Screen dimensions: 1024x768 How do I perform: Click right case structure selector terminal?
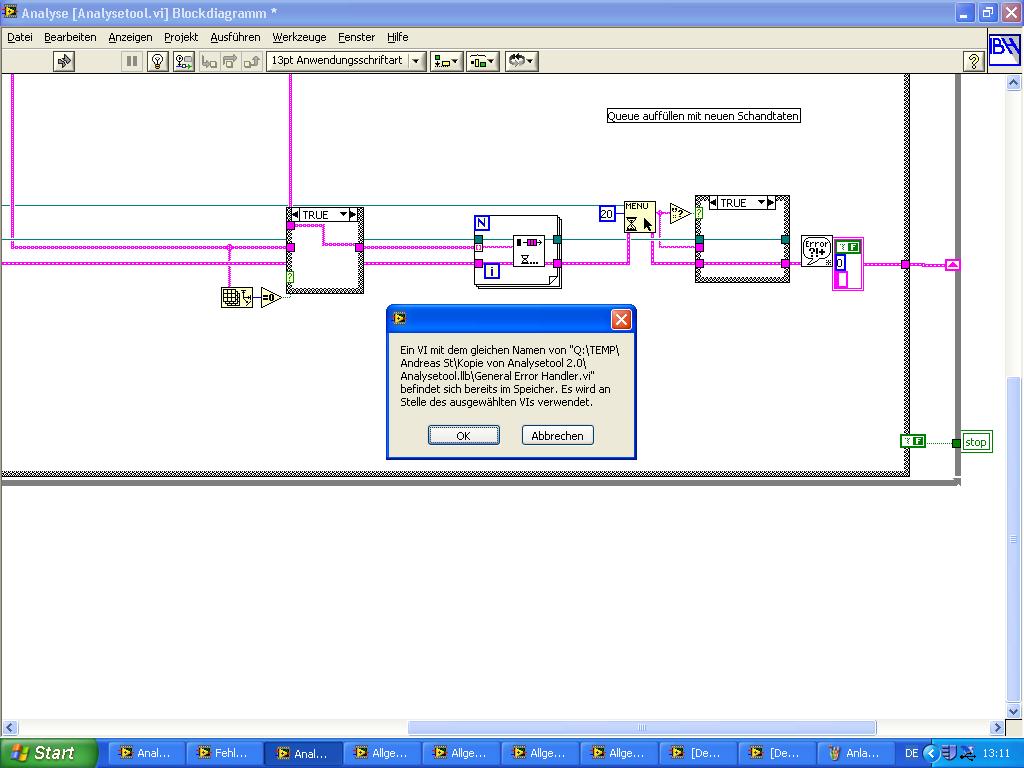tap(699, 213)
